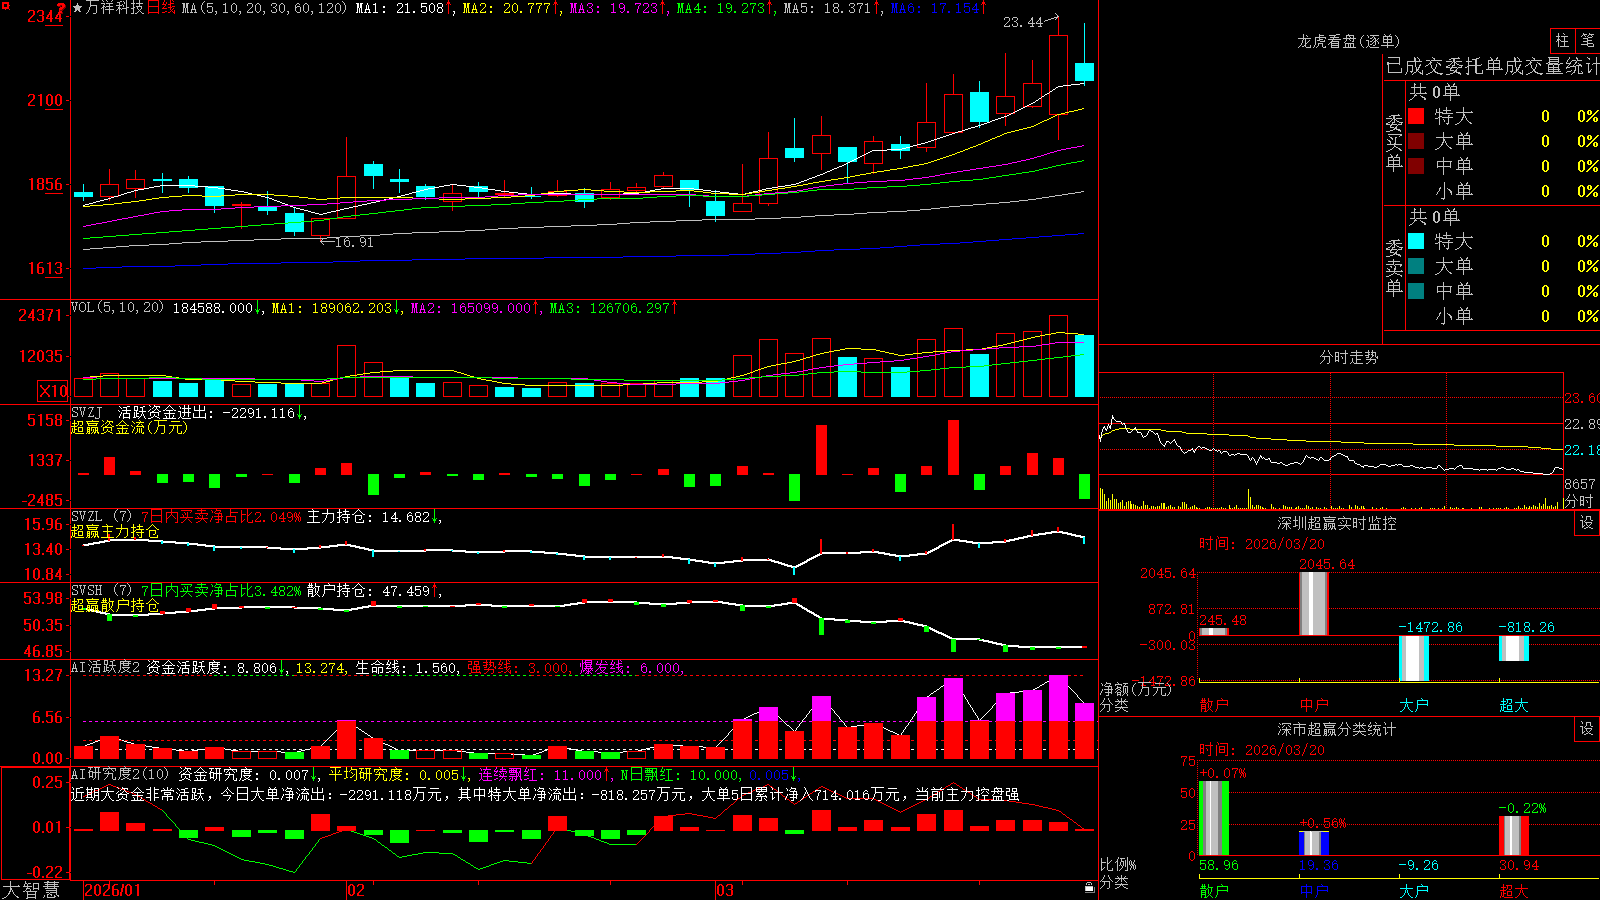Viewport: 1600px width, 900px height.
Task: Click the 活跃资金进出: -2291.116 value
Action: (x=211, y=413)
